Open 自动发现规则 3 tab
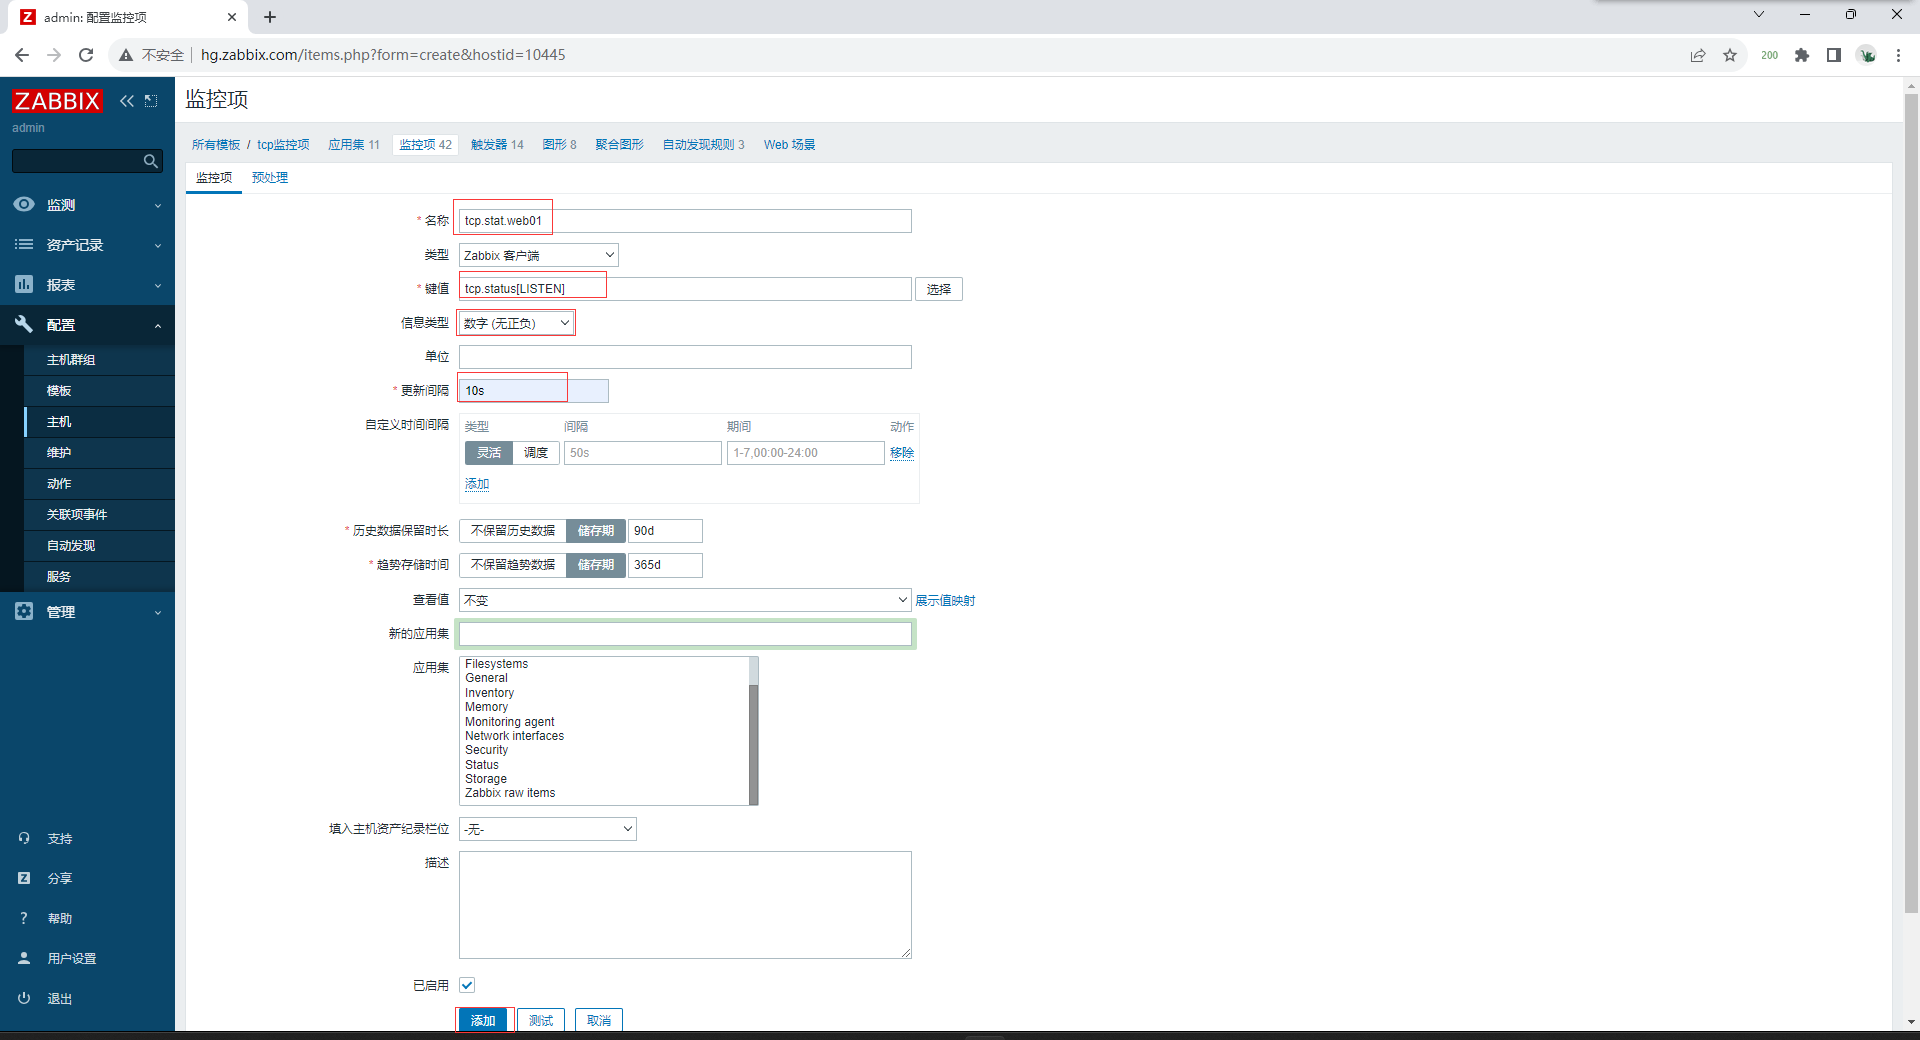1920x1040 pixels. pos(704,145)
